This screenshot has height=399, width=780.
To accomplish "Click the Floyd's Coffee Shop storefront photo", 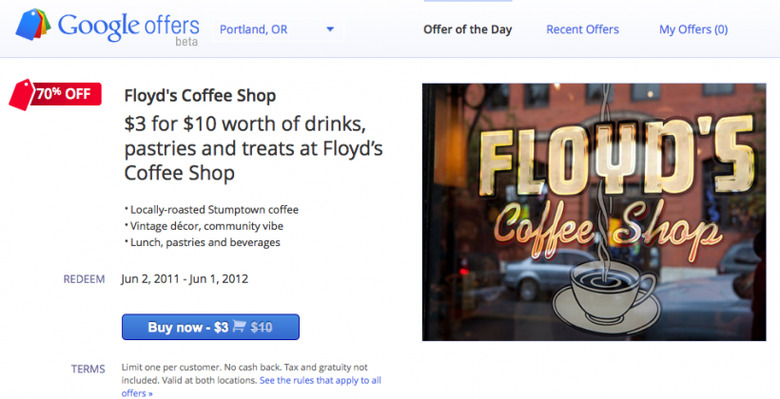I will [594, 212].
